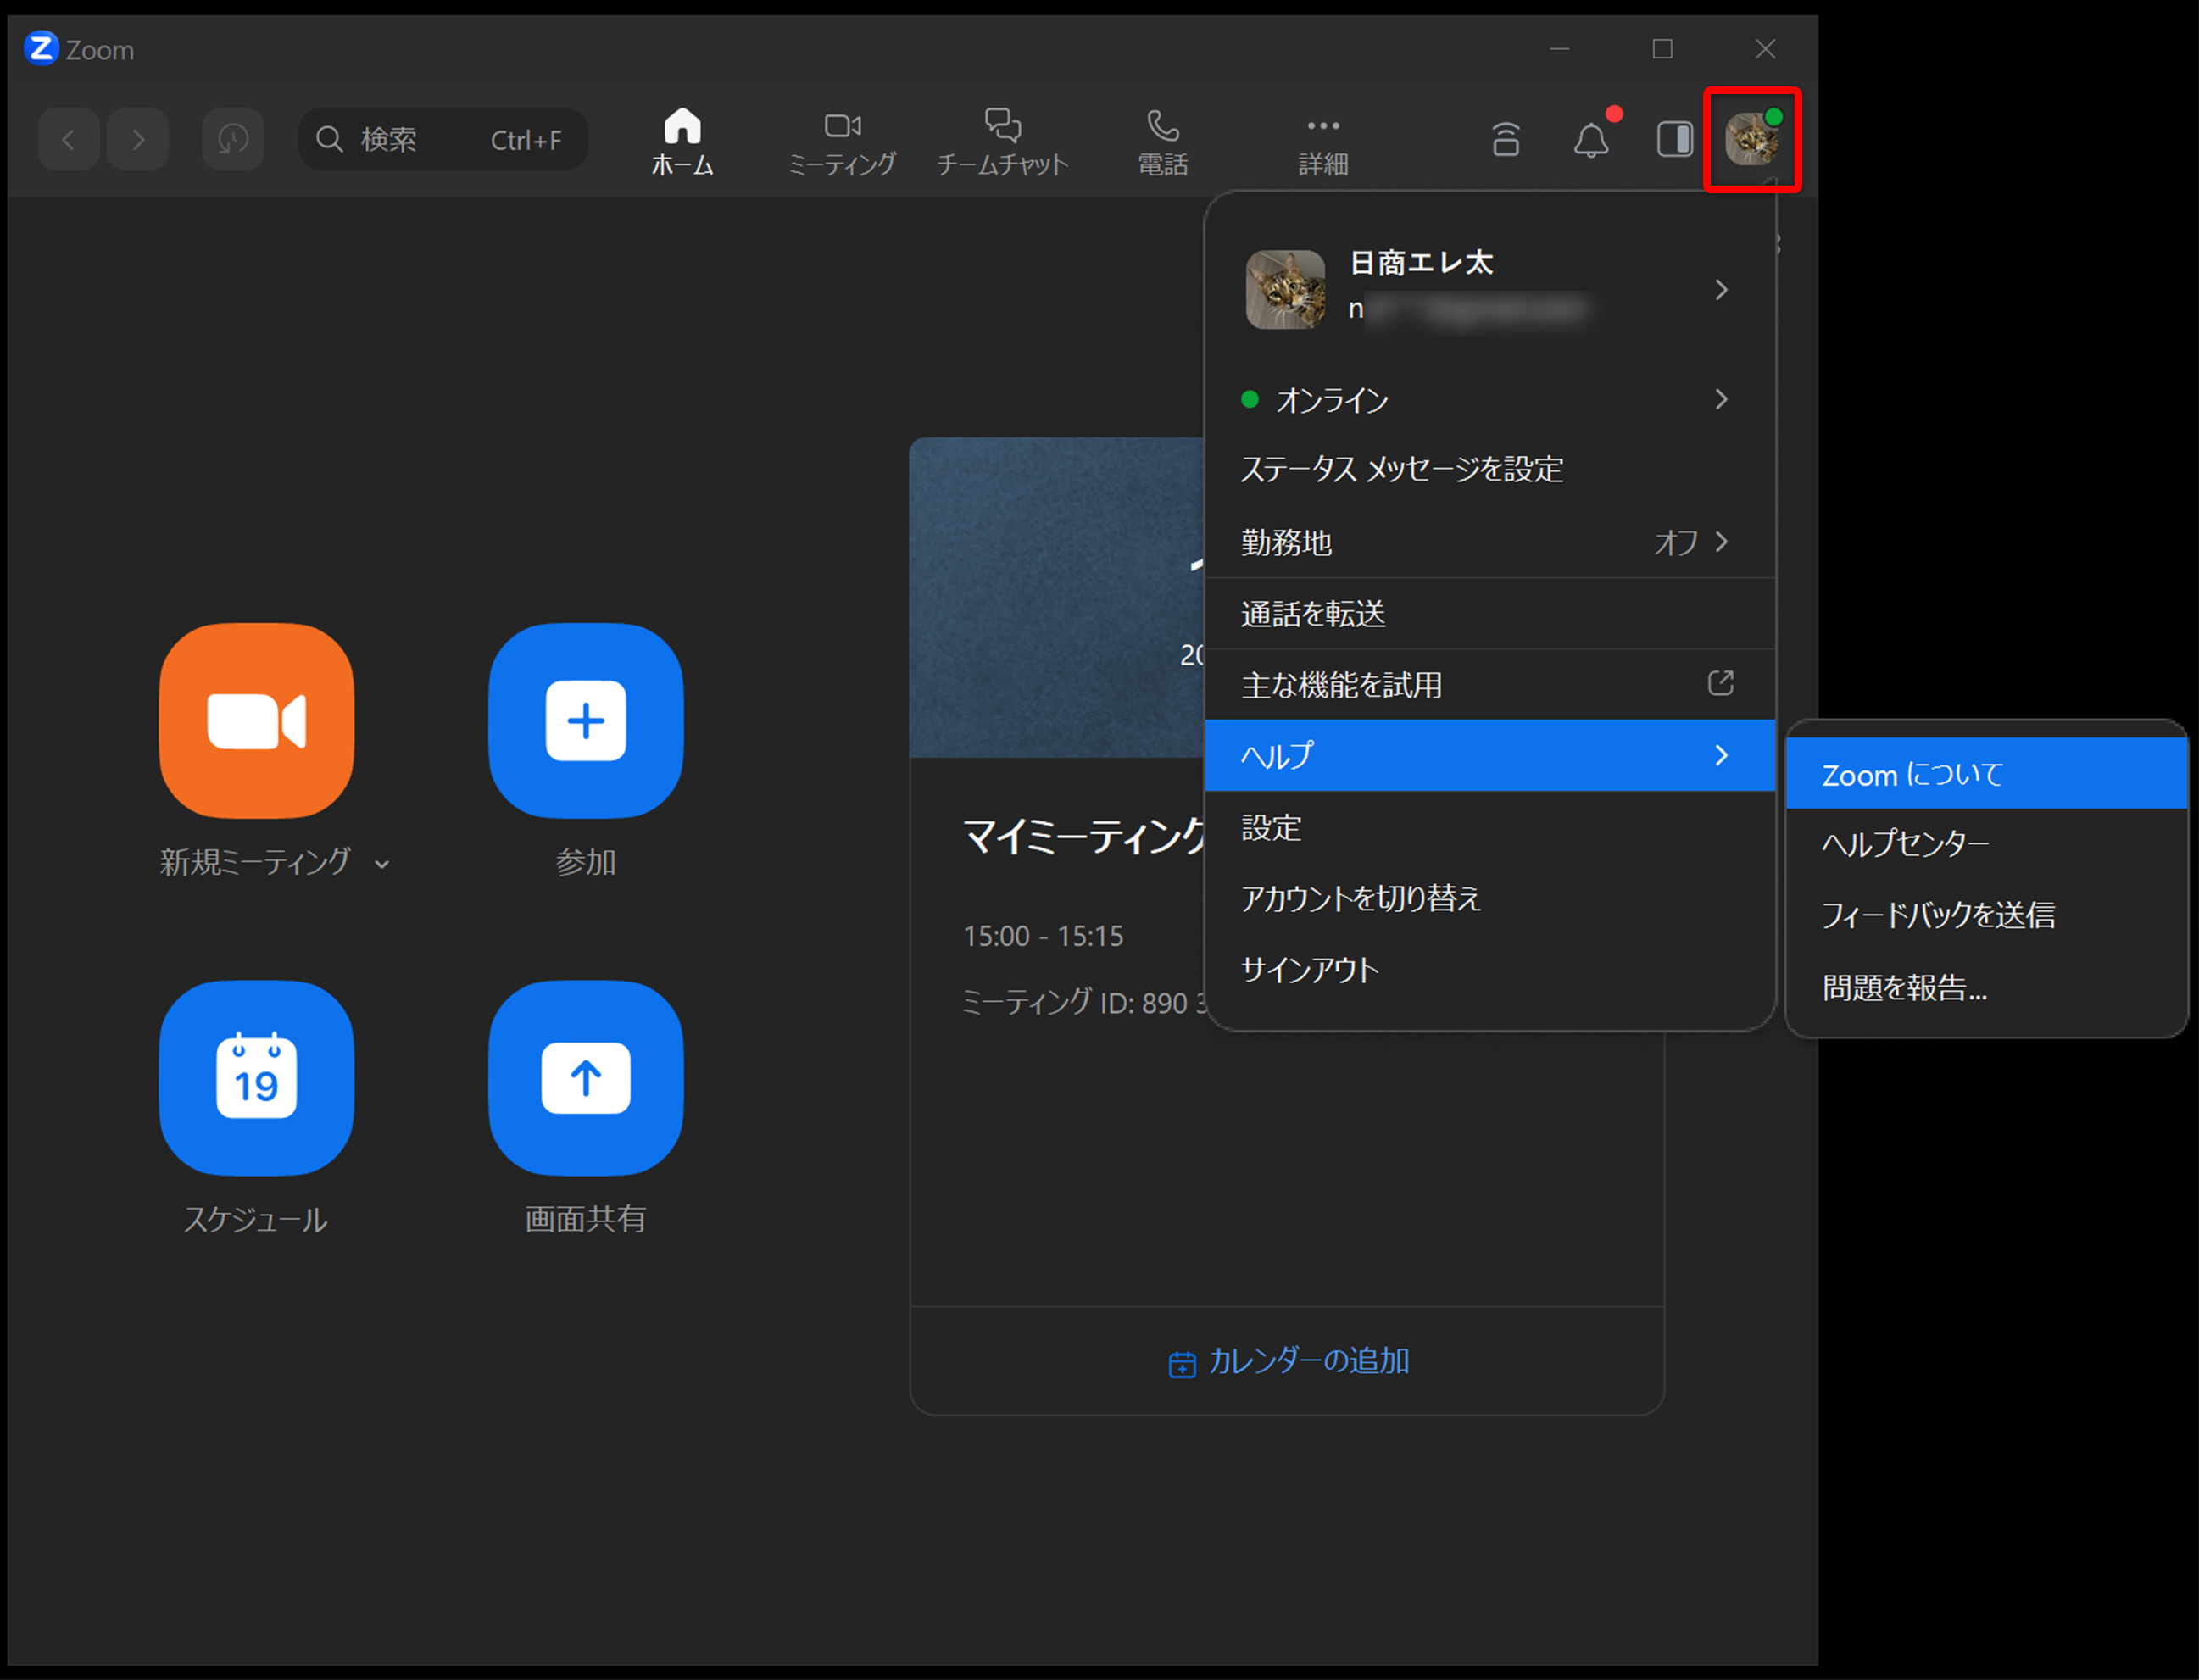Click the profile avatar in toolbar
Screen dimensions: 2199x1680
pyautogui.click(x=1752, y=139)
